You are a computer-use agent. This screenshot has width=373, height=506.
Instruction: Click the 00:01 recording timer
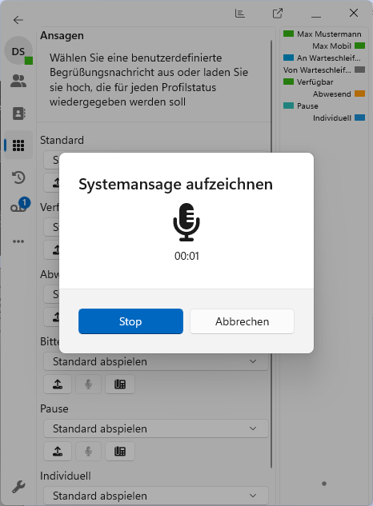pyautogui.click(x=187, y=256)
